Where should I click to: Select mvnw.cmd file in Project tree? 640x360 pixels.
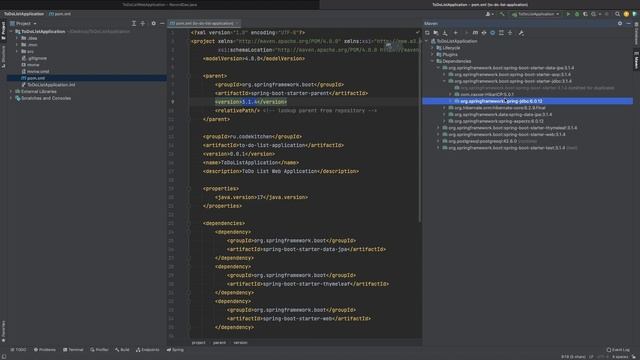click(36, 71)
